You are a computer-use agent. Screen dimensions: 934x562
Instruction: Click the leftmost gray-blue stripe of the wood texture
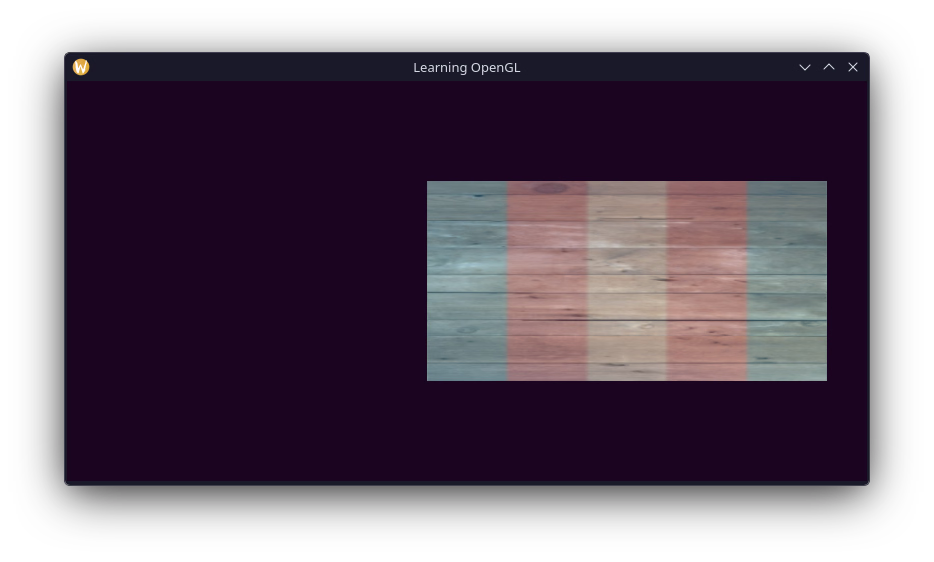[x=467, y=281]
